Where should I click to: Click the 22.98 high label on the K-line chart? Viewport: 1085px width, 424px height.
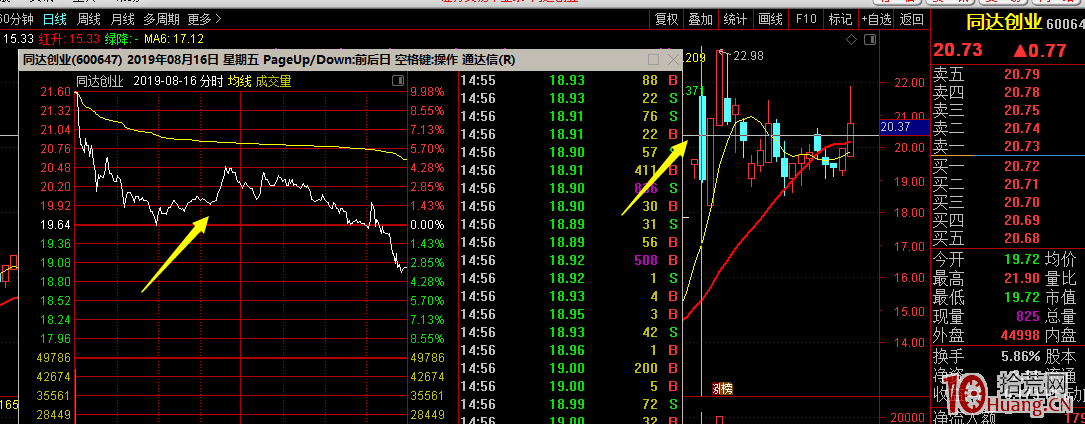(x=748, y=56)
